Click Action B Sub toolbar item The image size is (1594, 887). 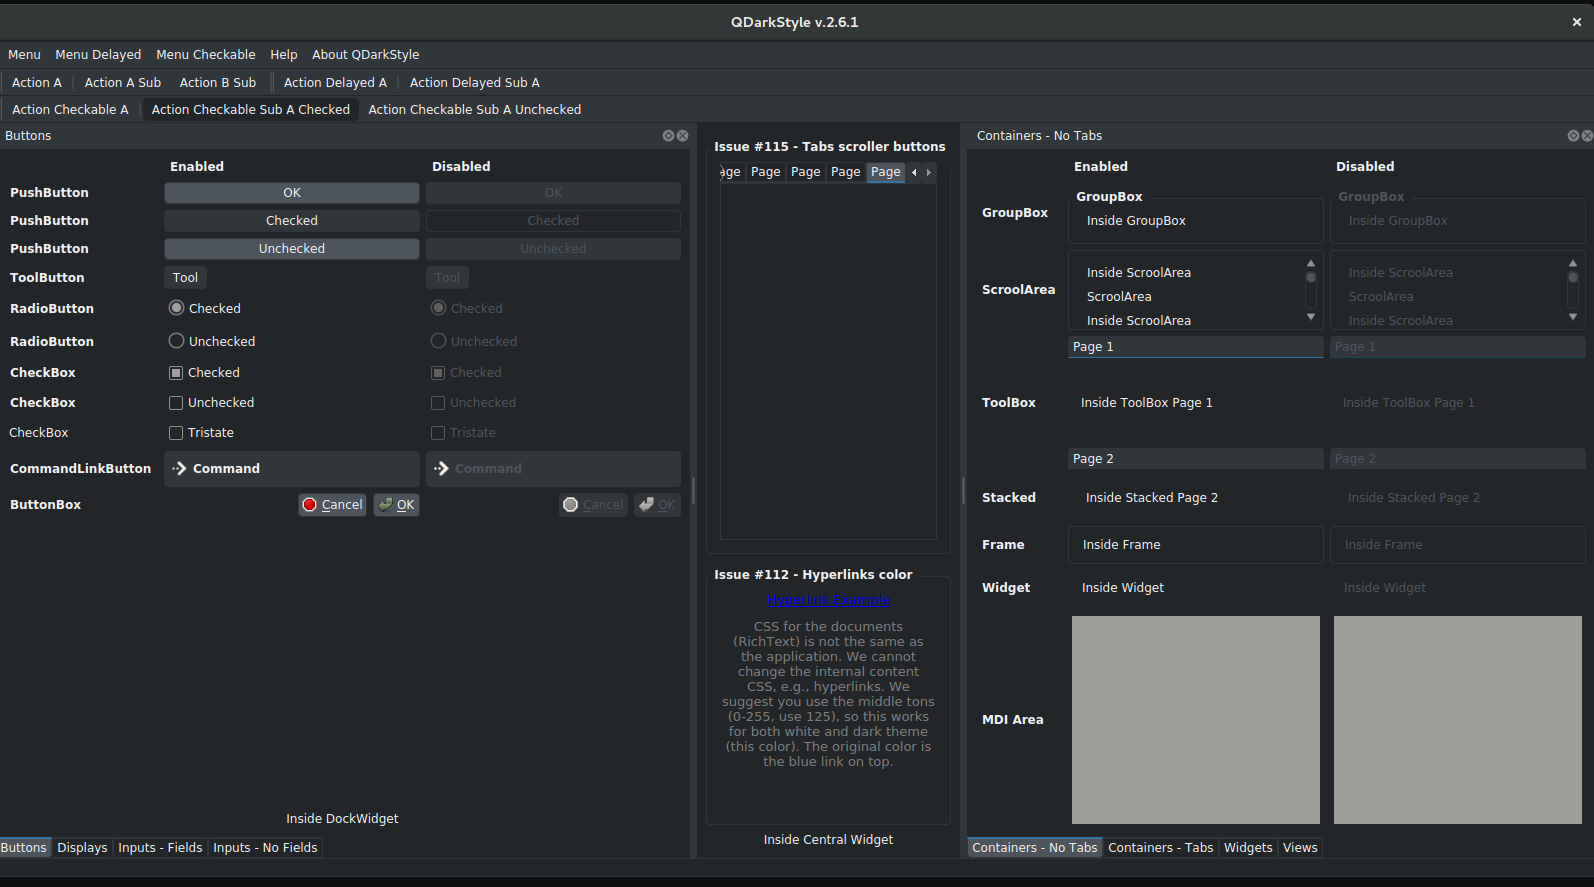[218, 83]
